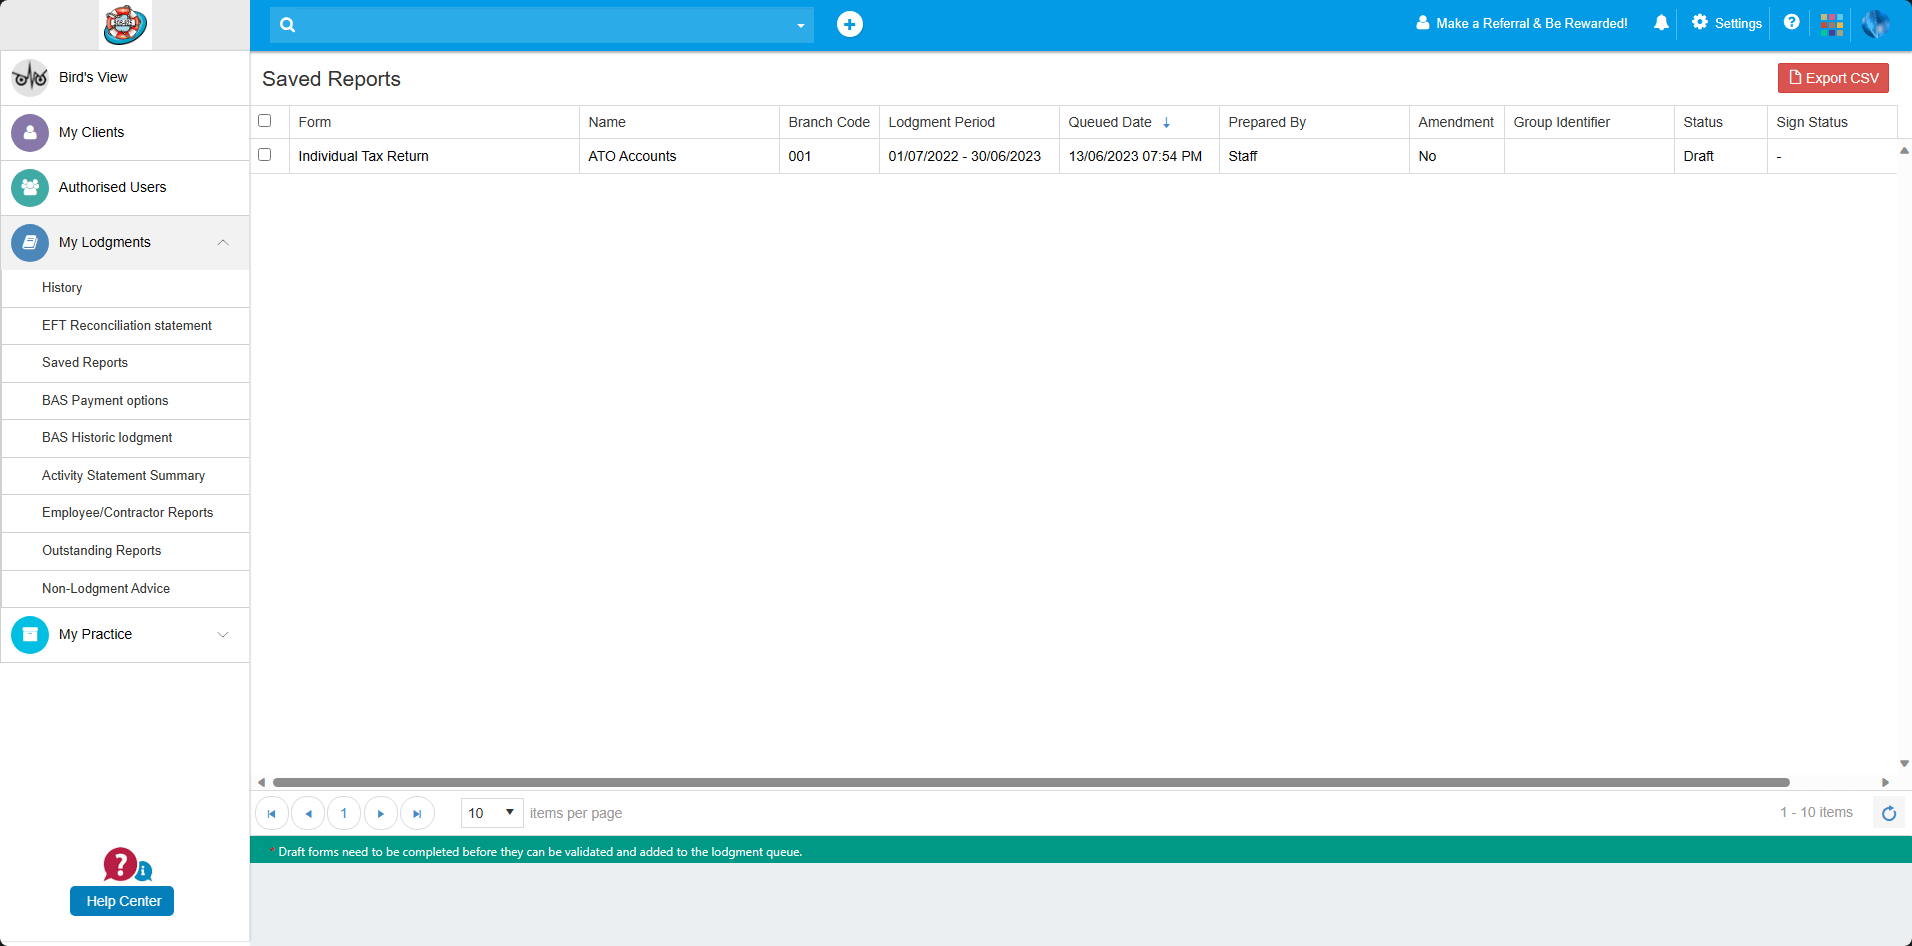This screenshot has height=946, width=1912.
Task: Click the horizontal scrollbar of the grid
Action: click(x=1030, y=782)
